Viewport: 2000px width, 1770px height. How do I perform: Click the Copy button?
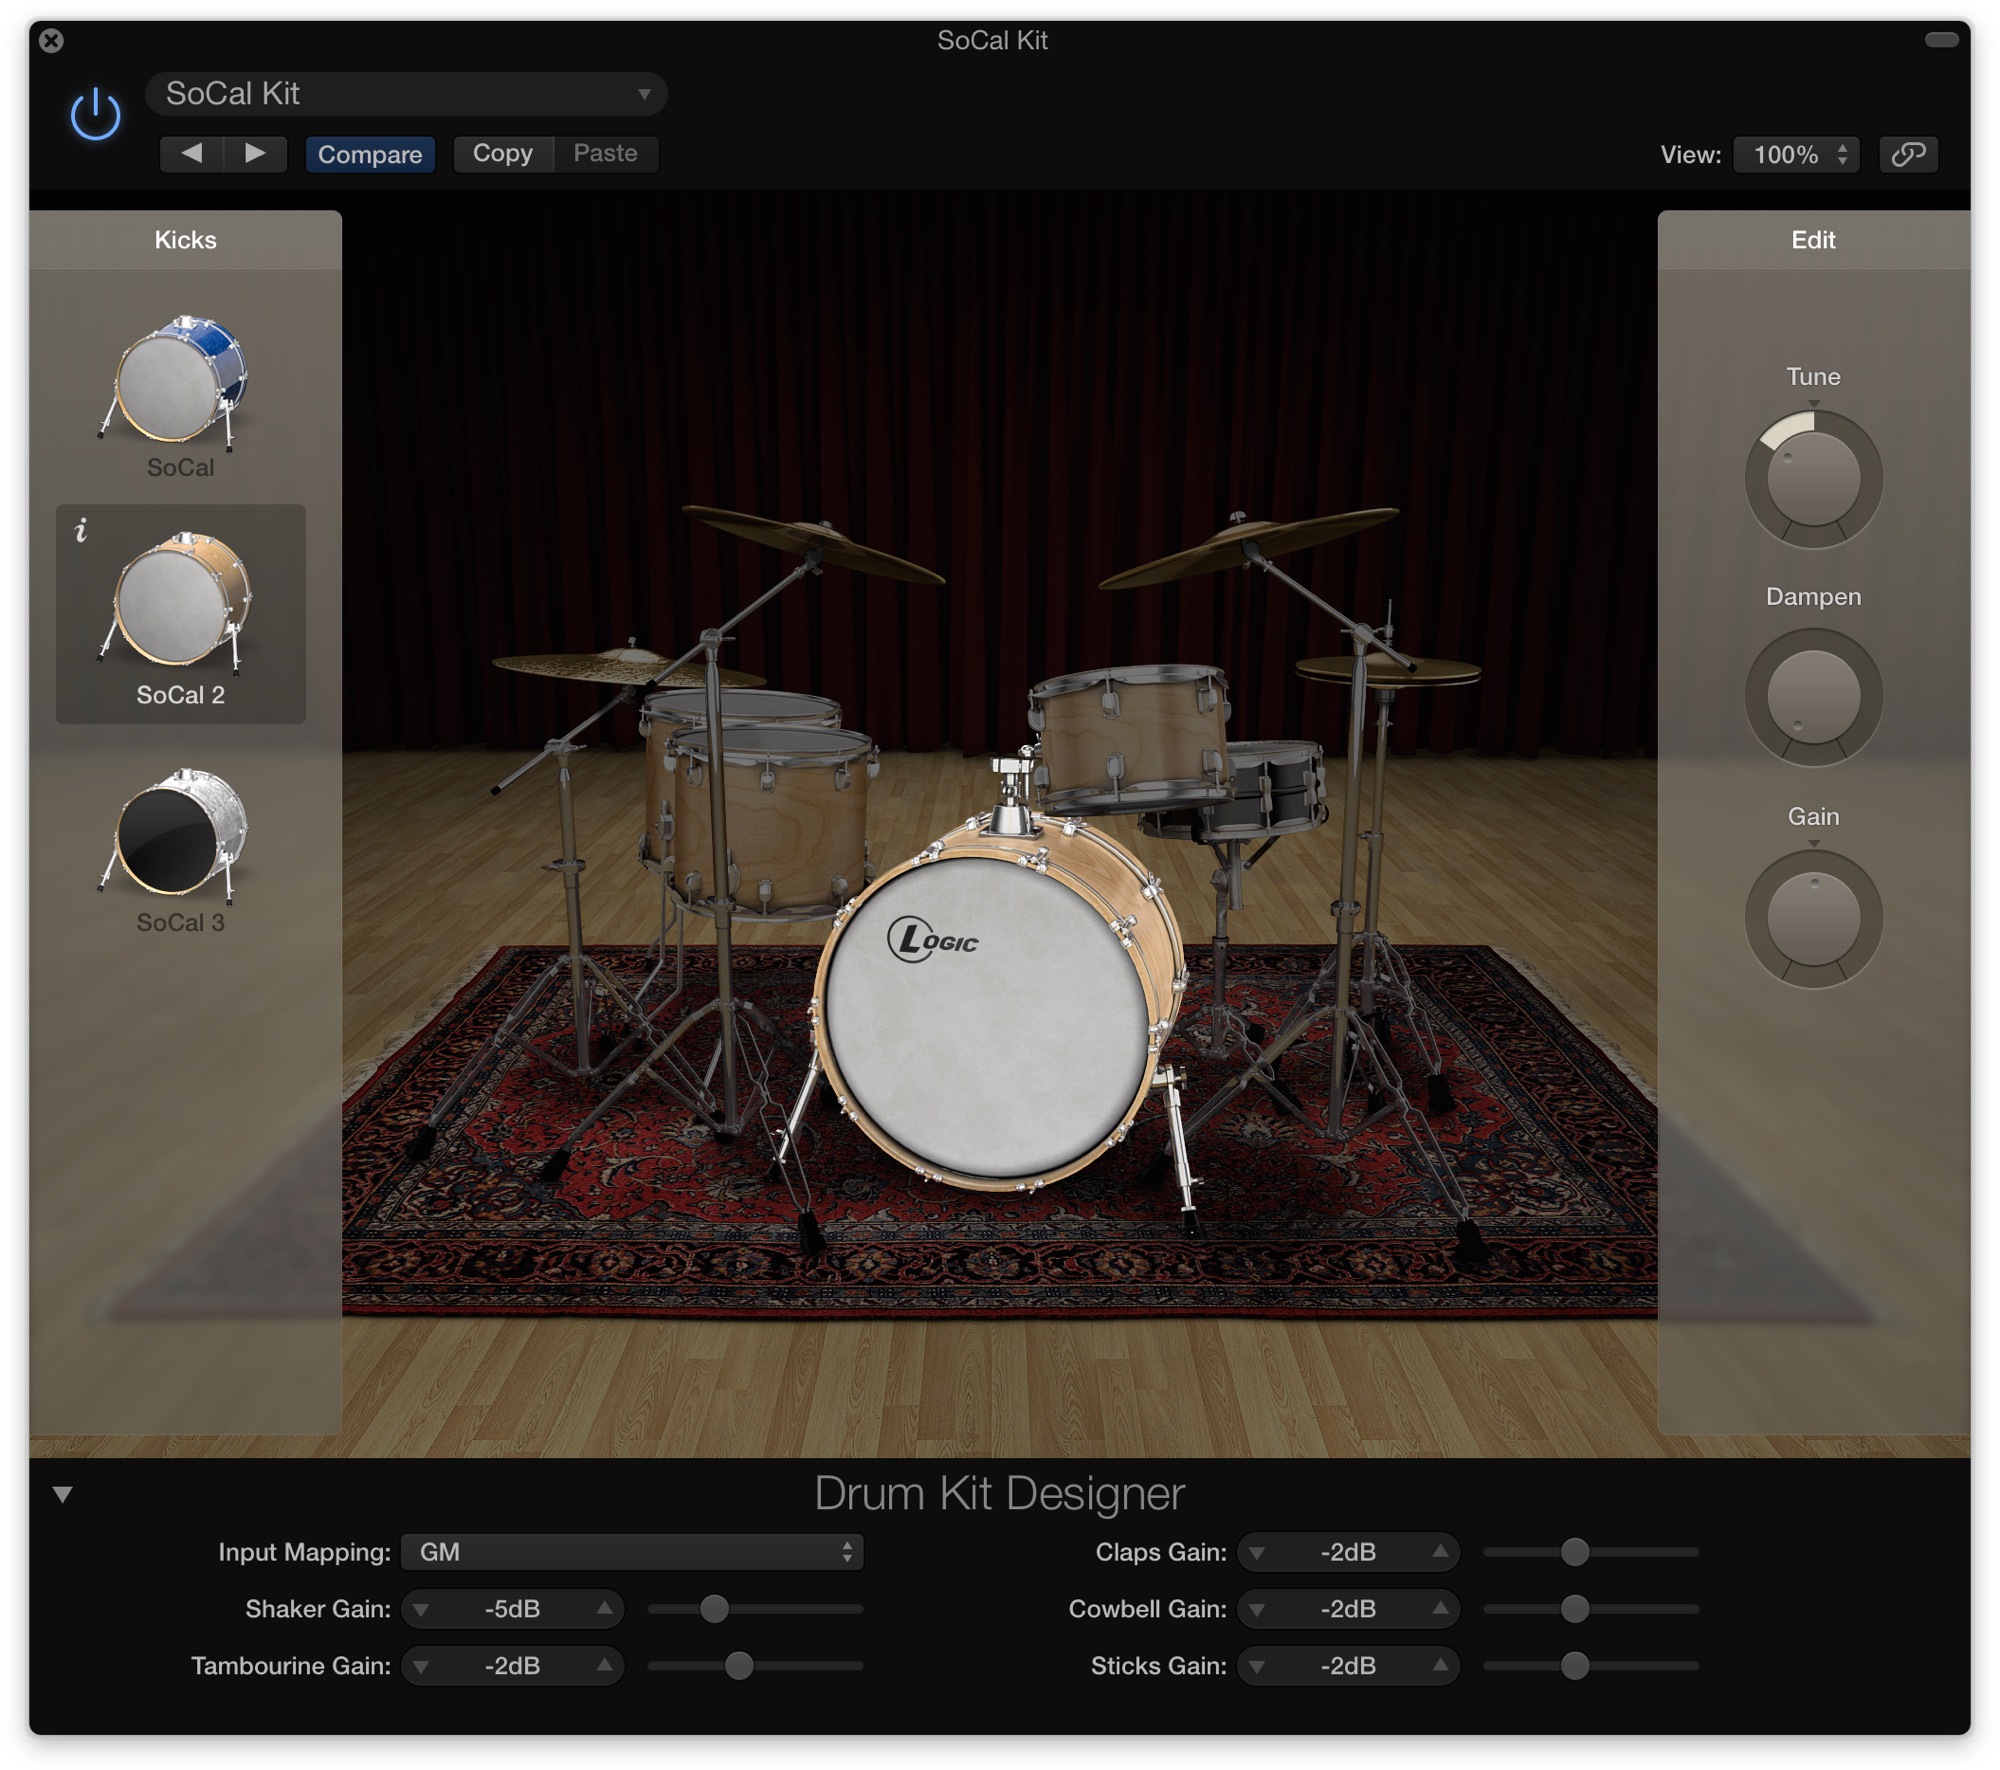pyautogui.click(x=503, y=153)
